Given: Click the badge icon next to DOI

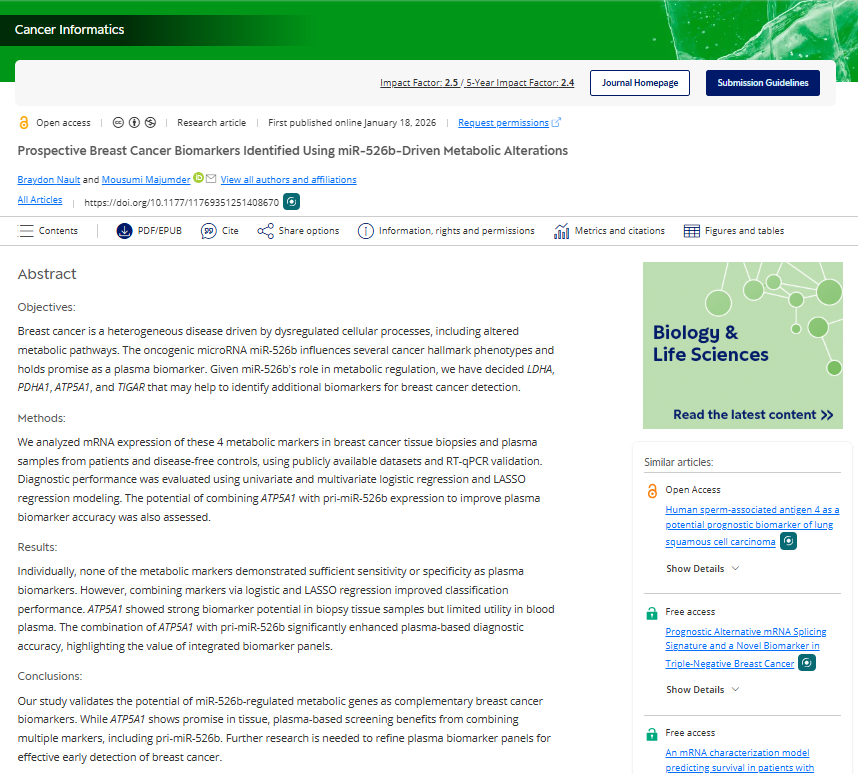Looking at the screenshot, I should click(x=291, y=202).
